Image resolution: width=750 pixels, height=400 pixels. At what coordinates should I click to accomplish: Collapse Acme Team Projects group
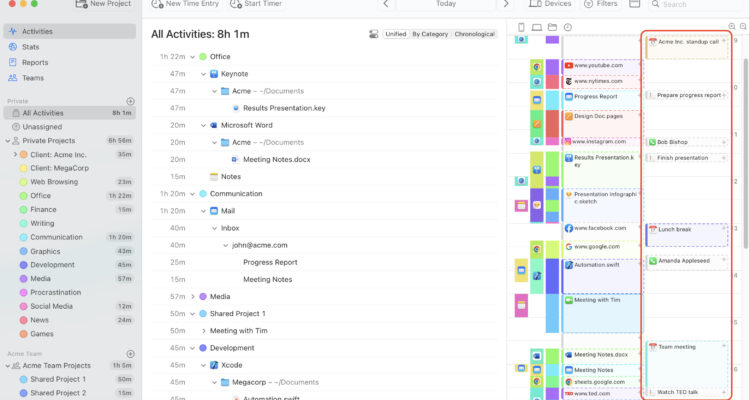coord(8,366)
